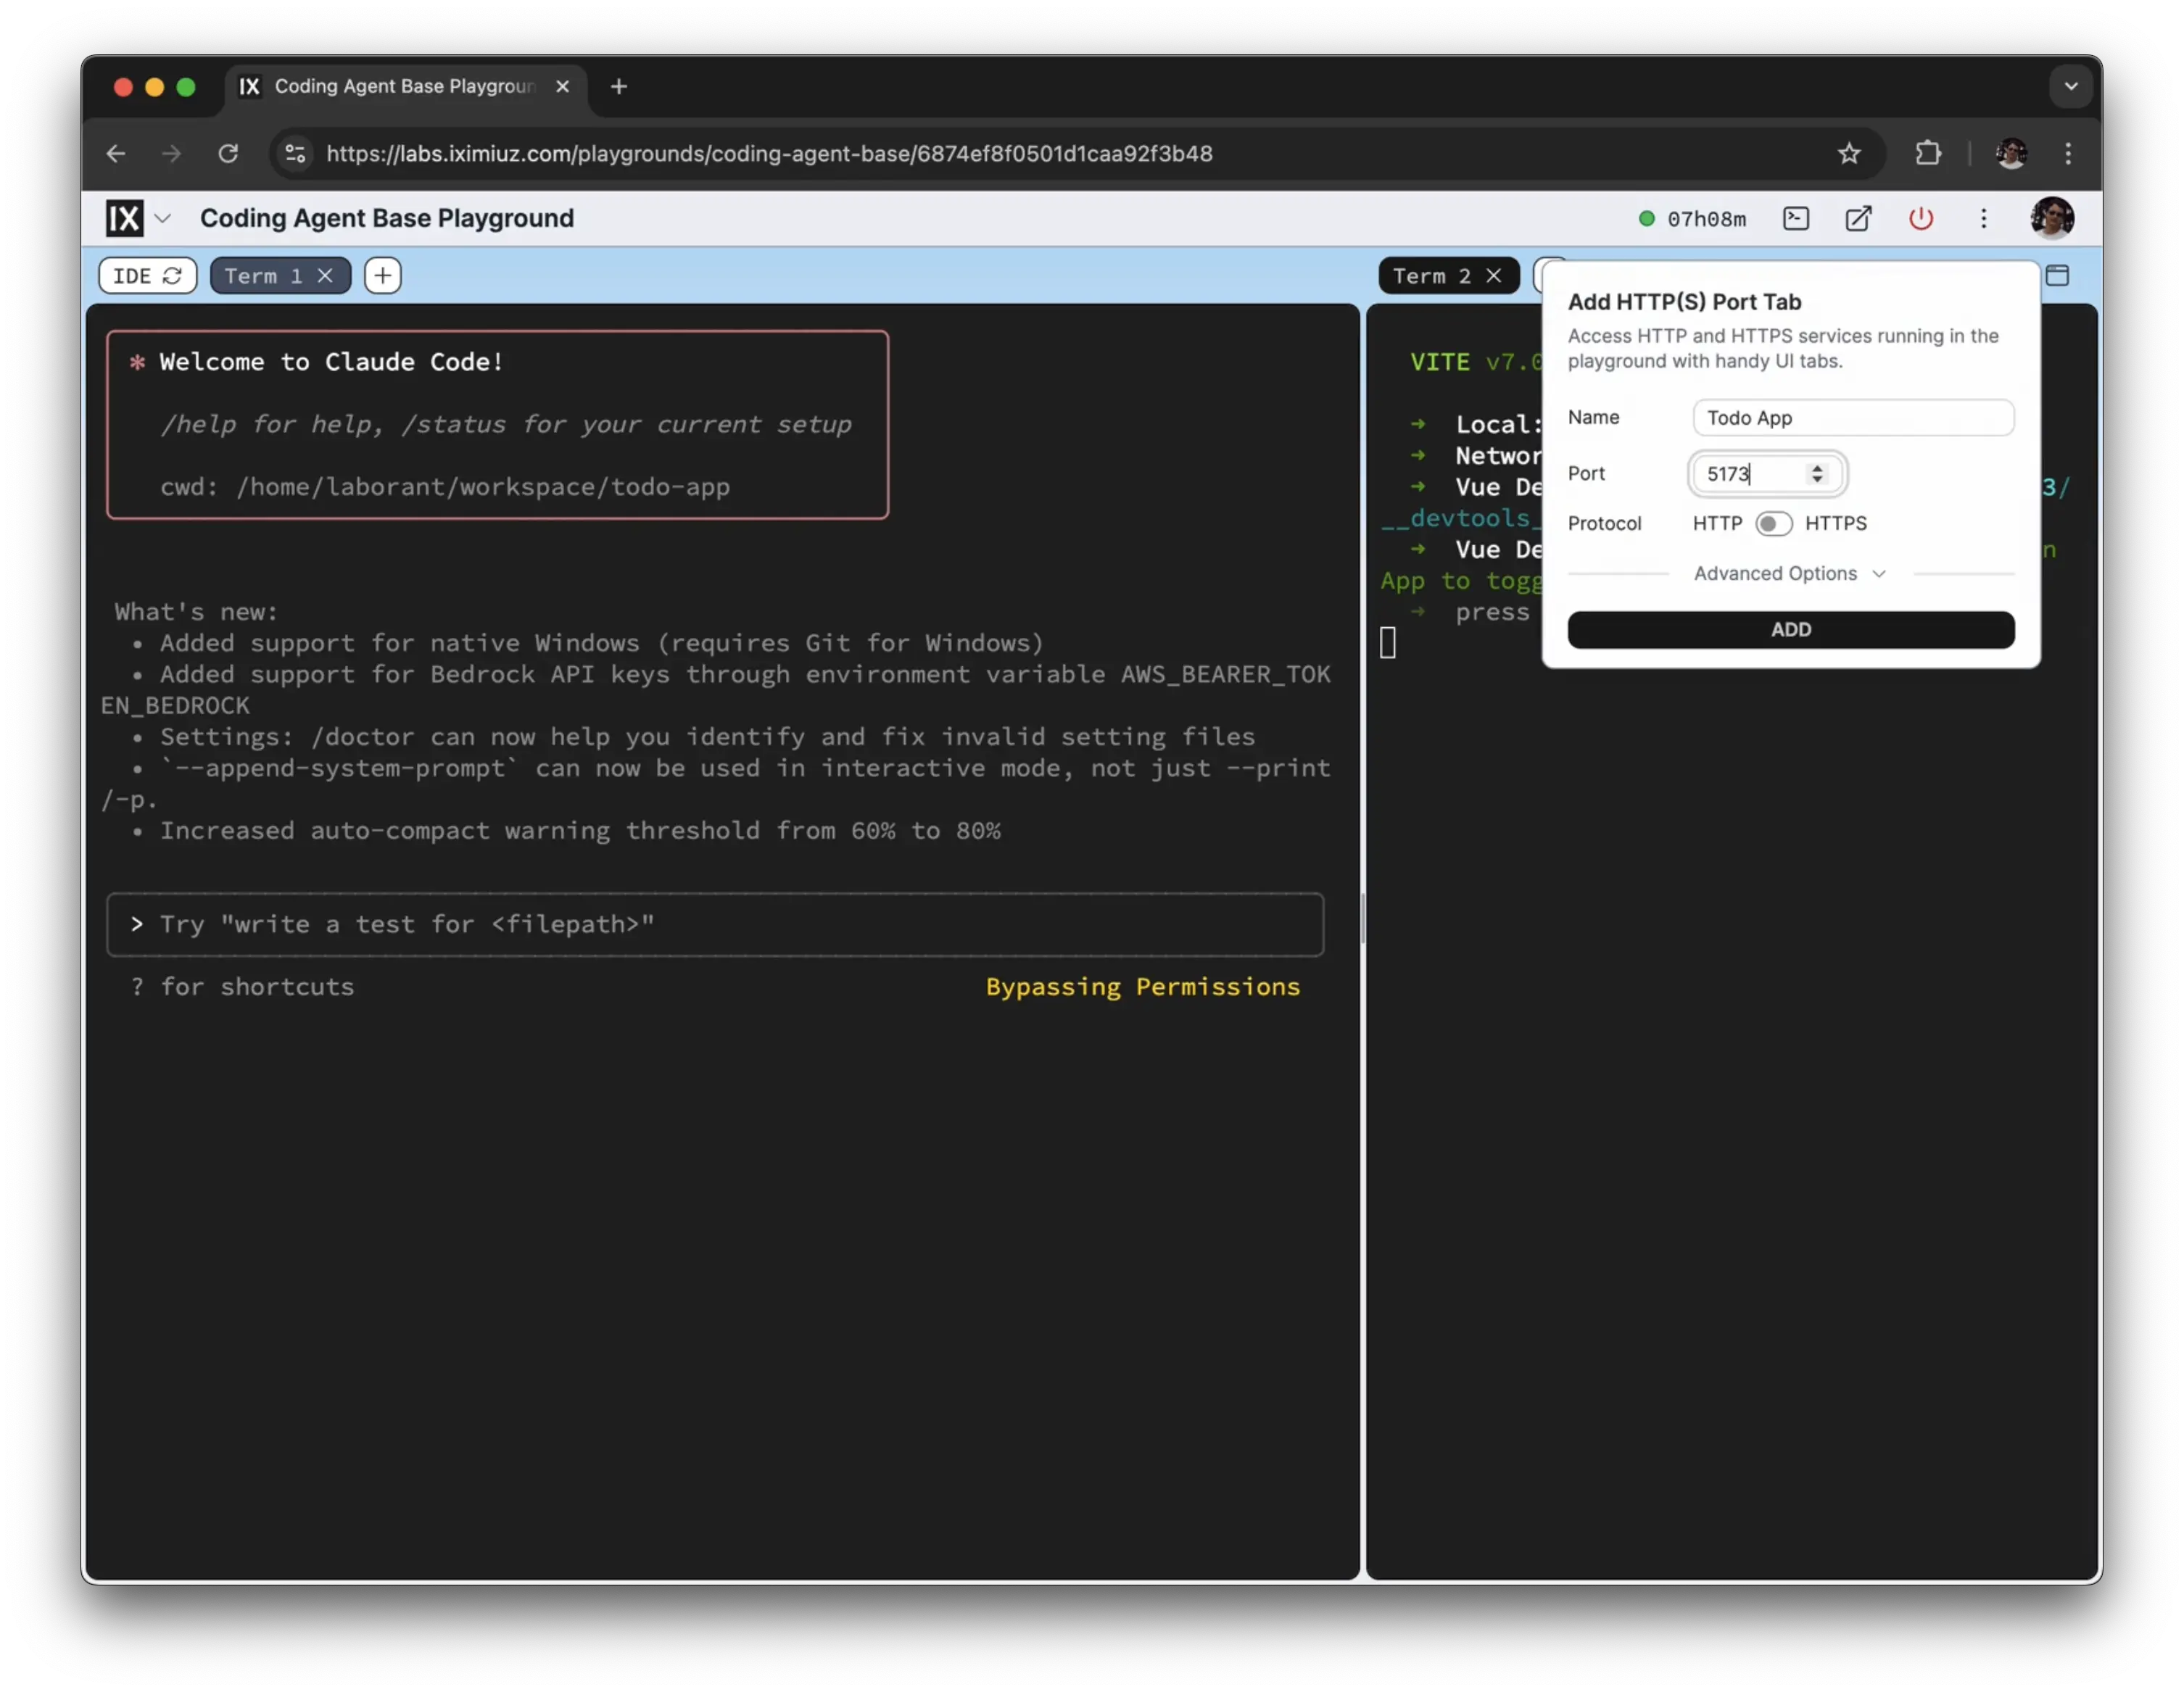Click the cwd path /home/laborant/workspace/todo-app
The image size is (2184, 1692).
(483, 487)
